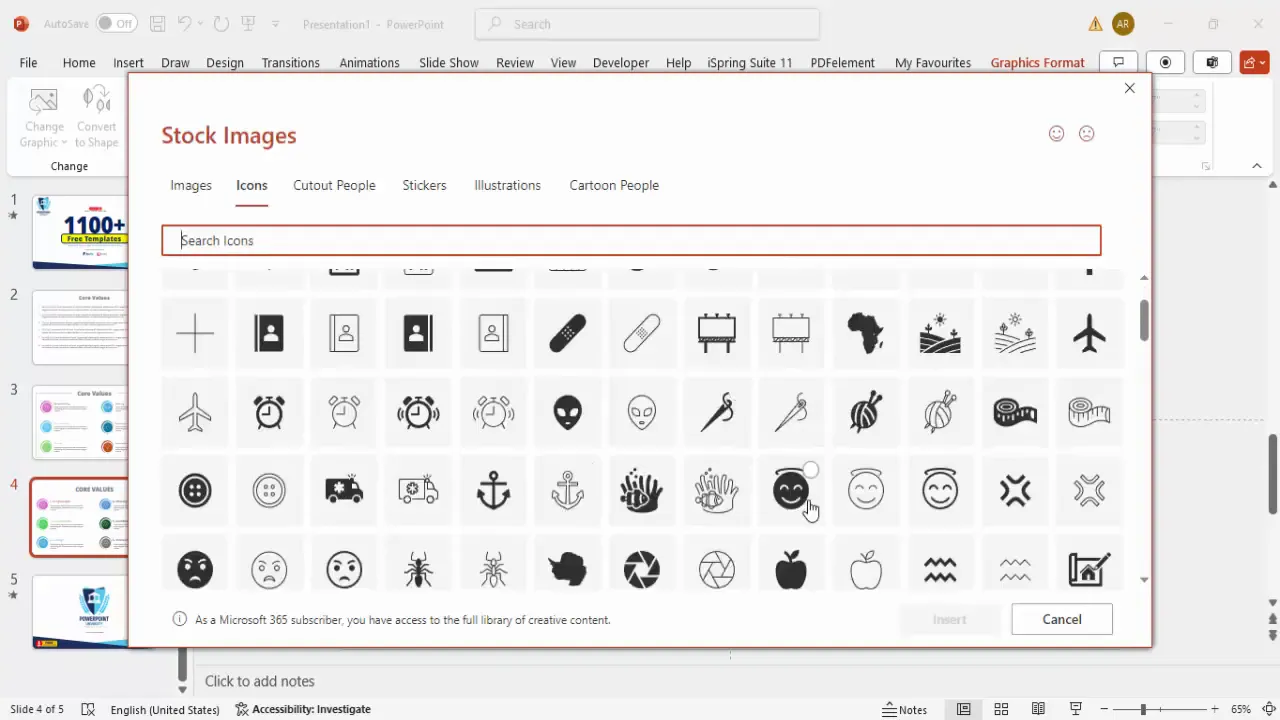
Task: Select the outline anchor icon
Action: pos(567,490)
